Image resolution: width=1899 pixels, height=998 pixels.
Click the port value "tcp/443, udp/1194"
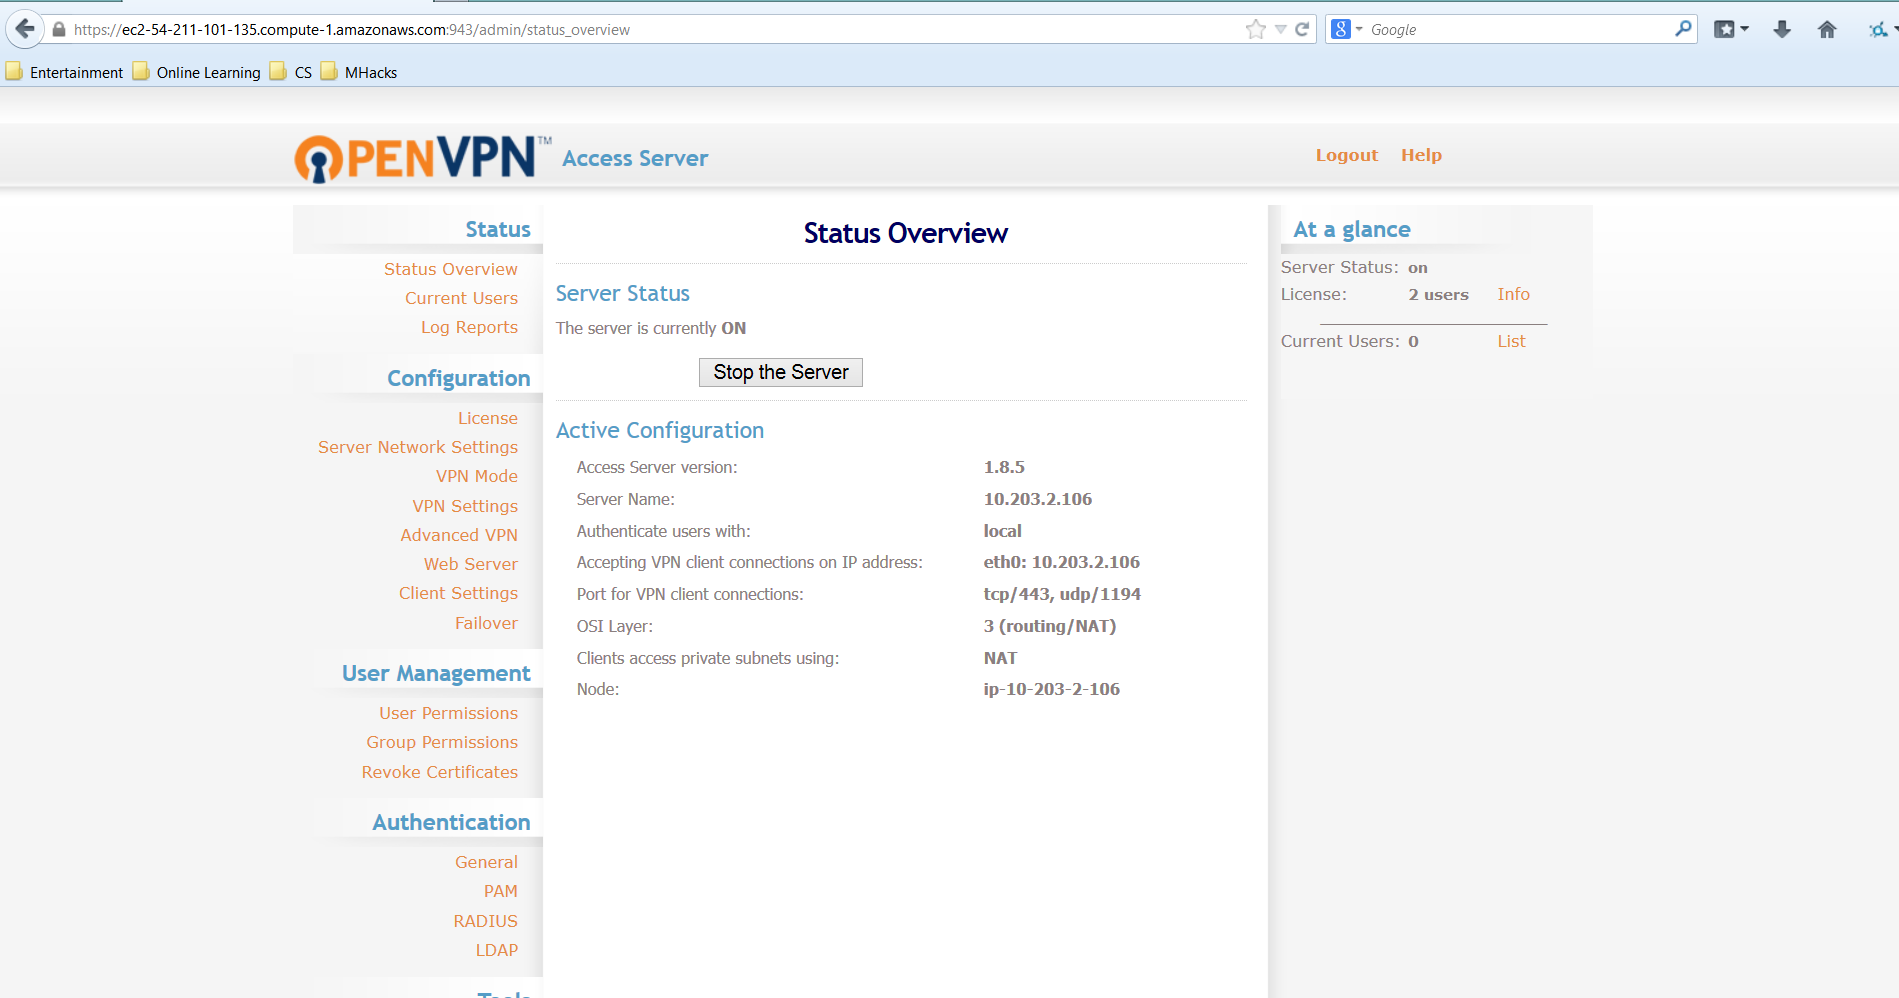pos(1062,594)
